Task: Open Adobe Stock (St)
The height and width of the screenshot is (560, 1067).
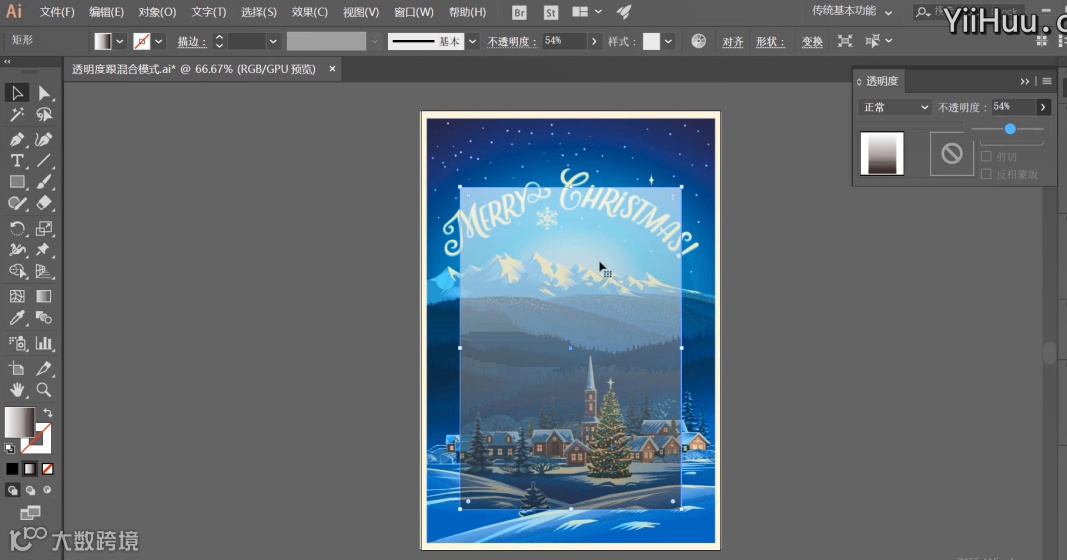Action: point(551,12)
